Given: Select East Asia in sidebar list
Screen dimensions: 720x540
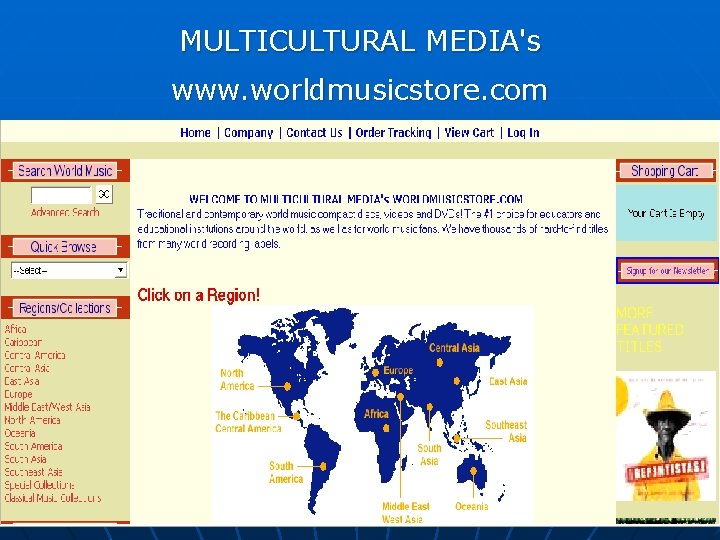Looking at the screenshot, I should click(x=22, y=381).
